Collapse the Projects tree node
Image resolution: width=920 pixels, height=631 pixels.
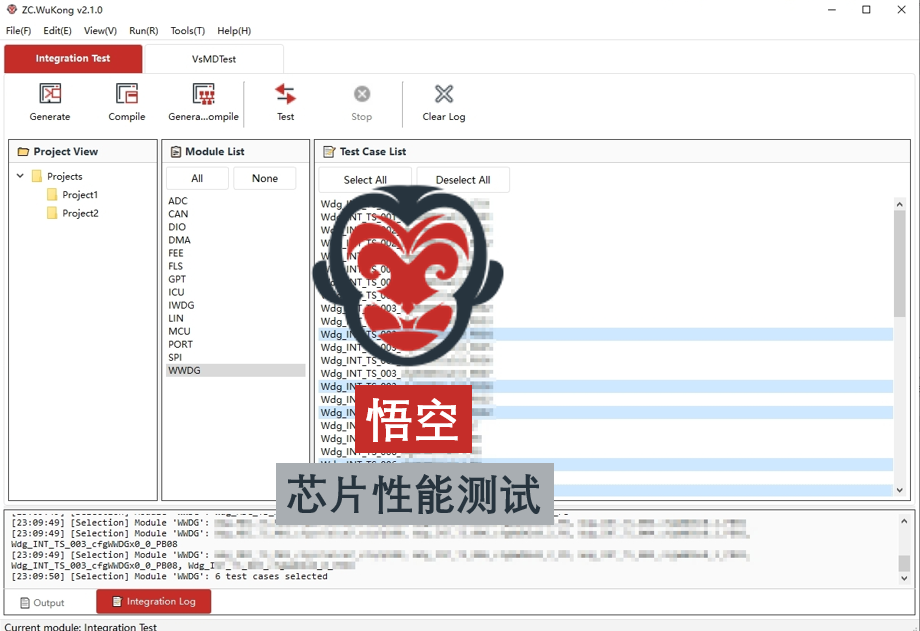[x=20, y=176]
